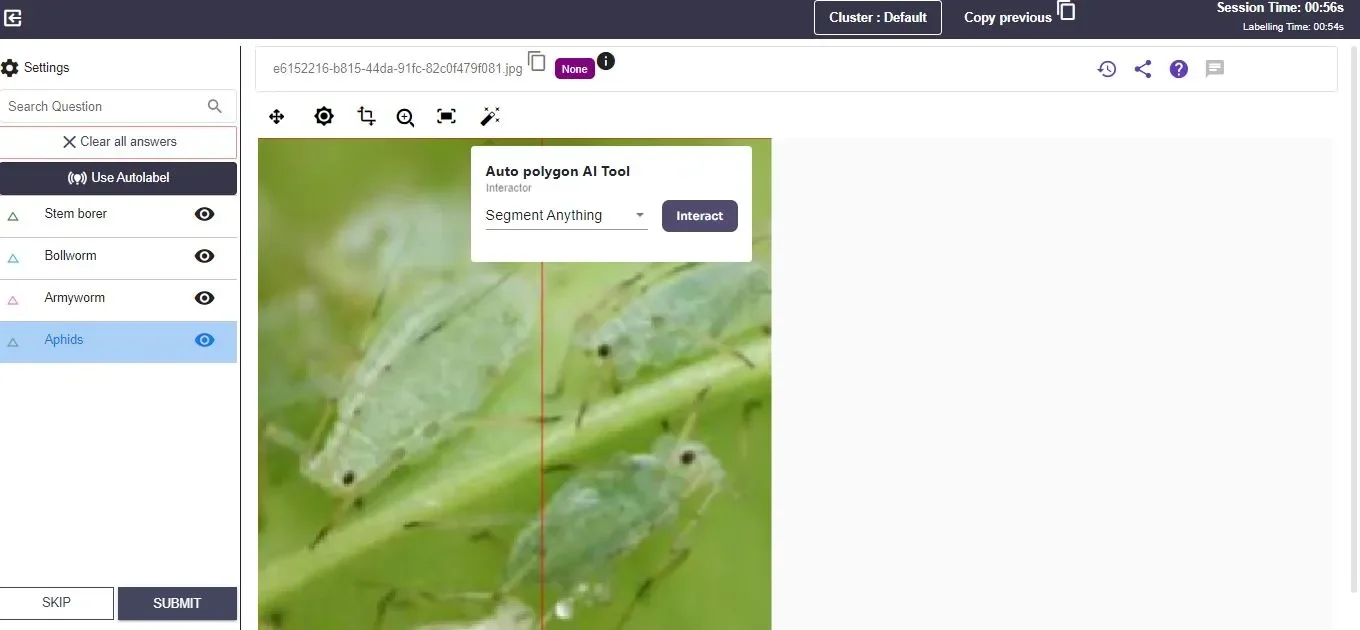Screen dimensions: 1360x630
Task: Choose the Stem borer class
Action: pyautogui.click(x=75, y=214)
